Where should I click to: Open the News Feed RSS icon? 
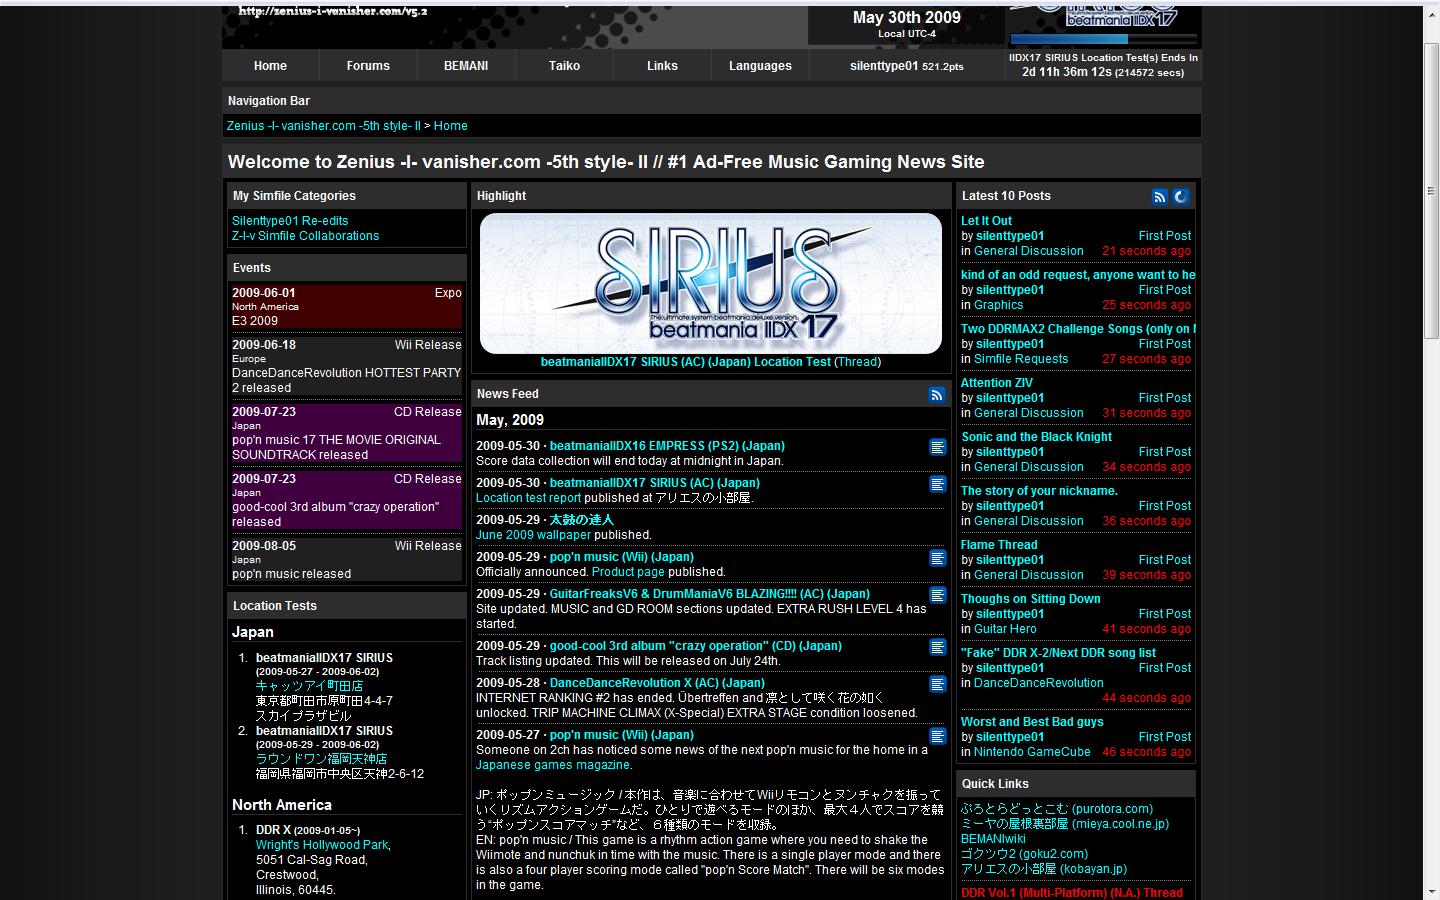pyautogui.click(x=937, y=395)
